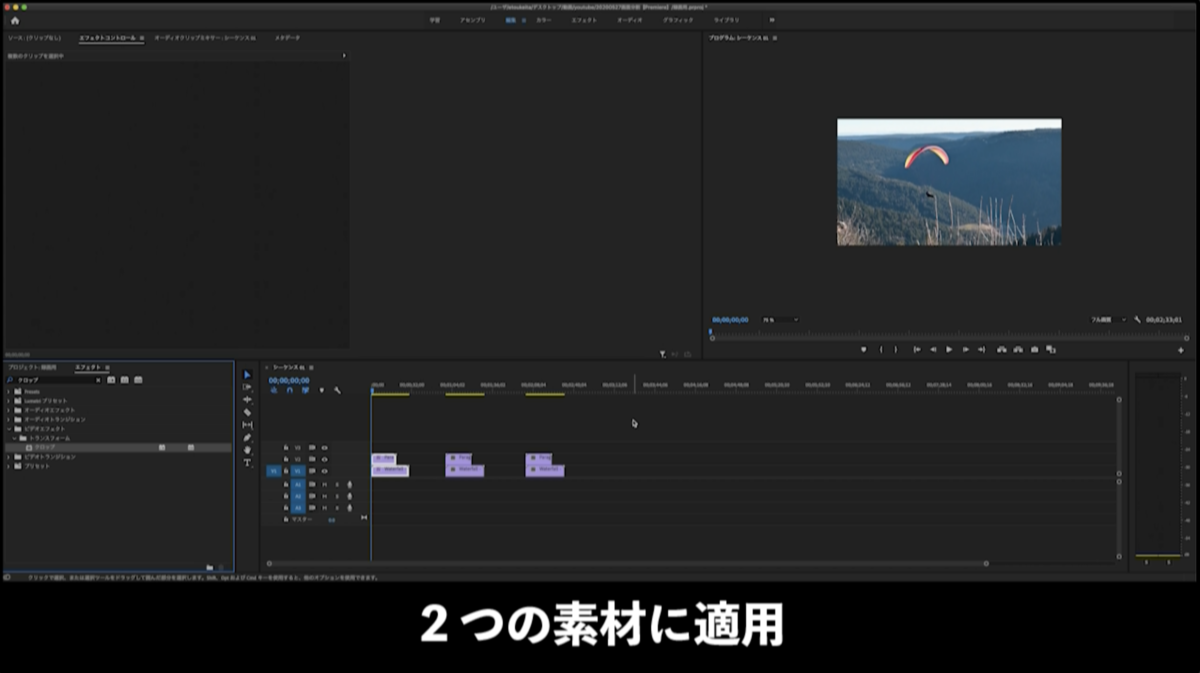Open the Program monitor button editor plus

click(1180, 350)
